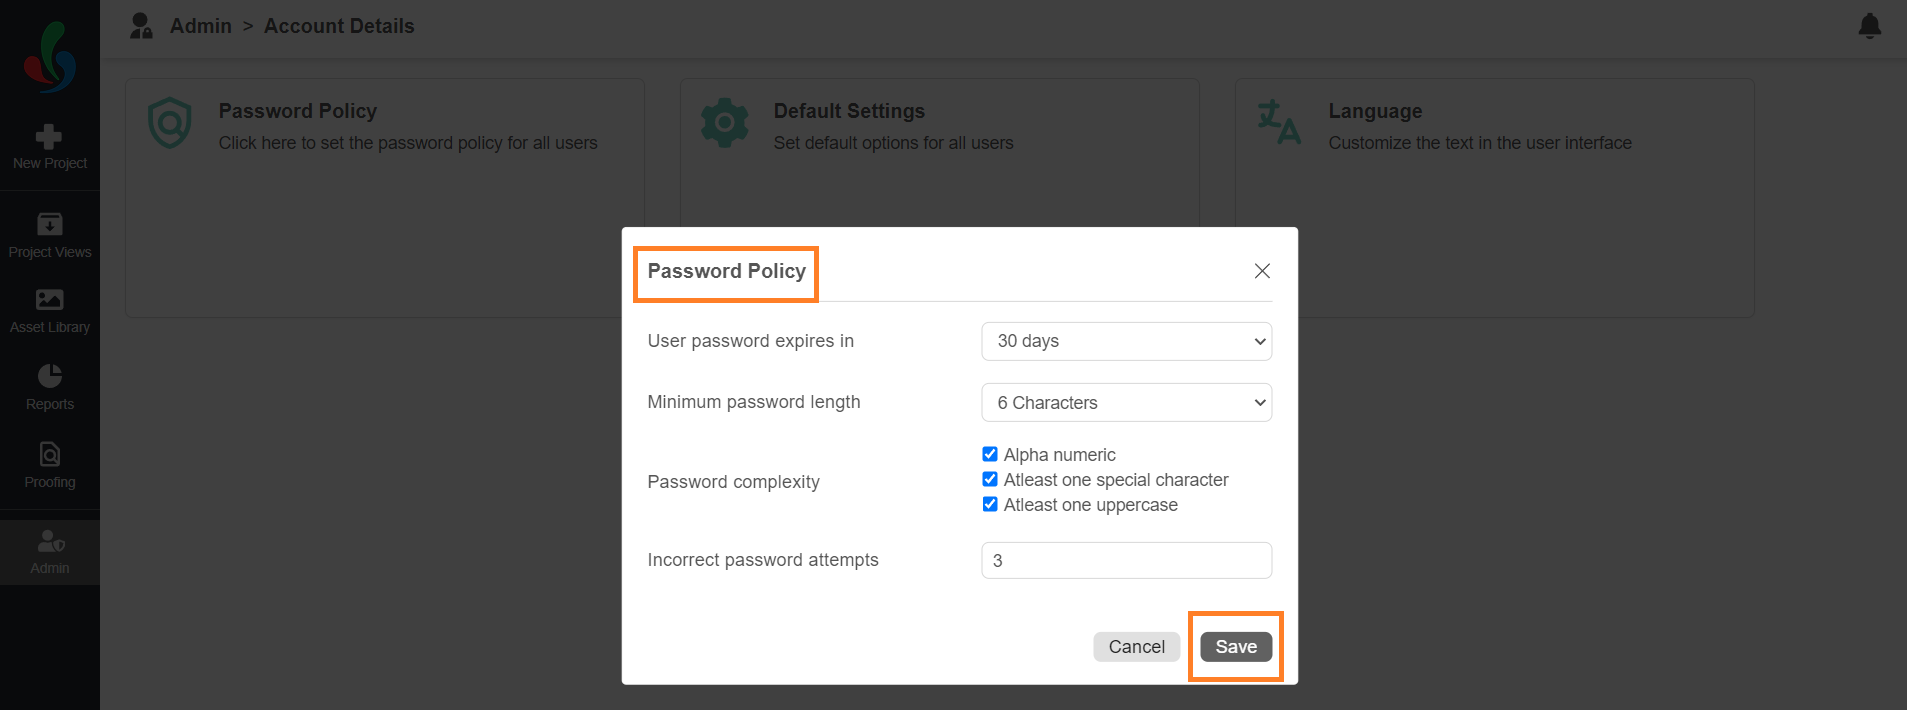Click the notification bell icon
The width and height of the screenshot is (1907, 710).
[x=1869, y=26]
